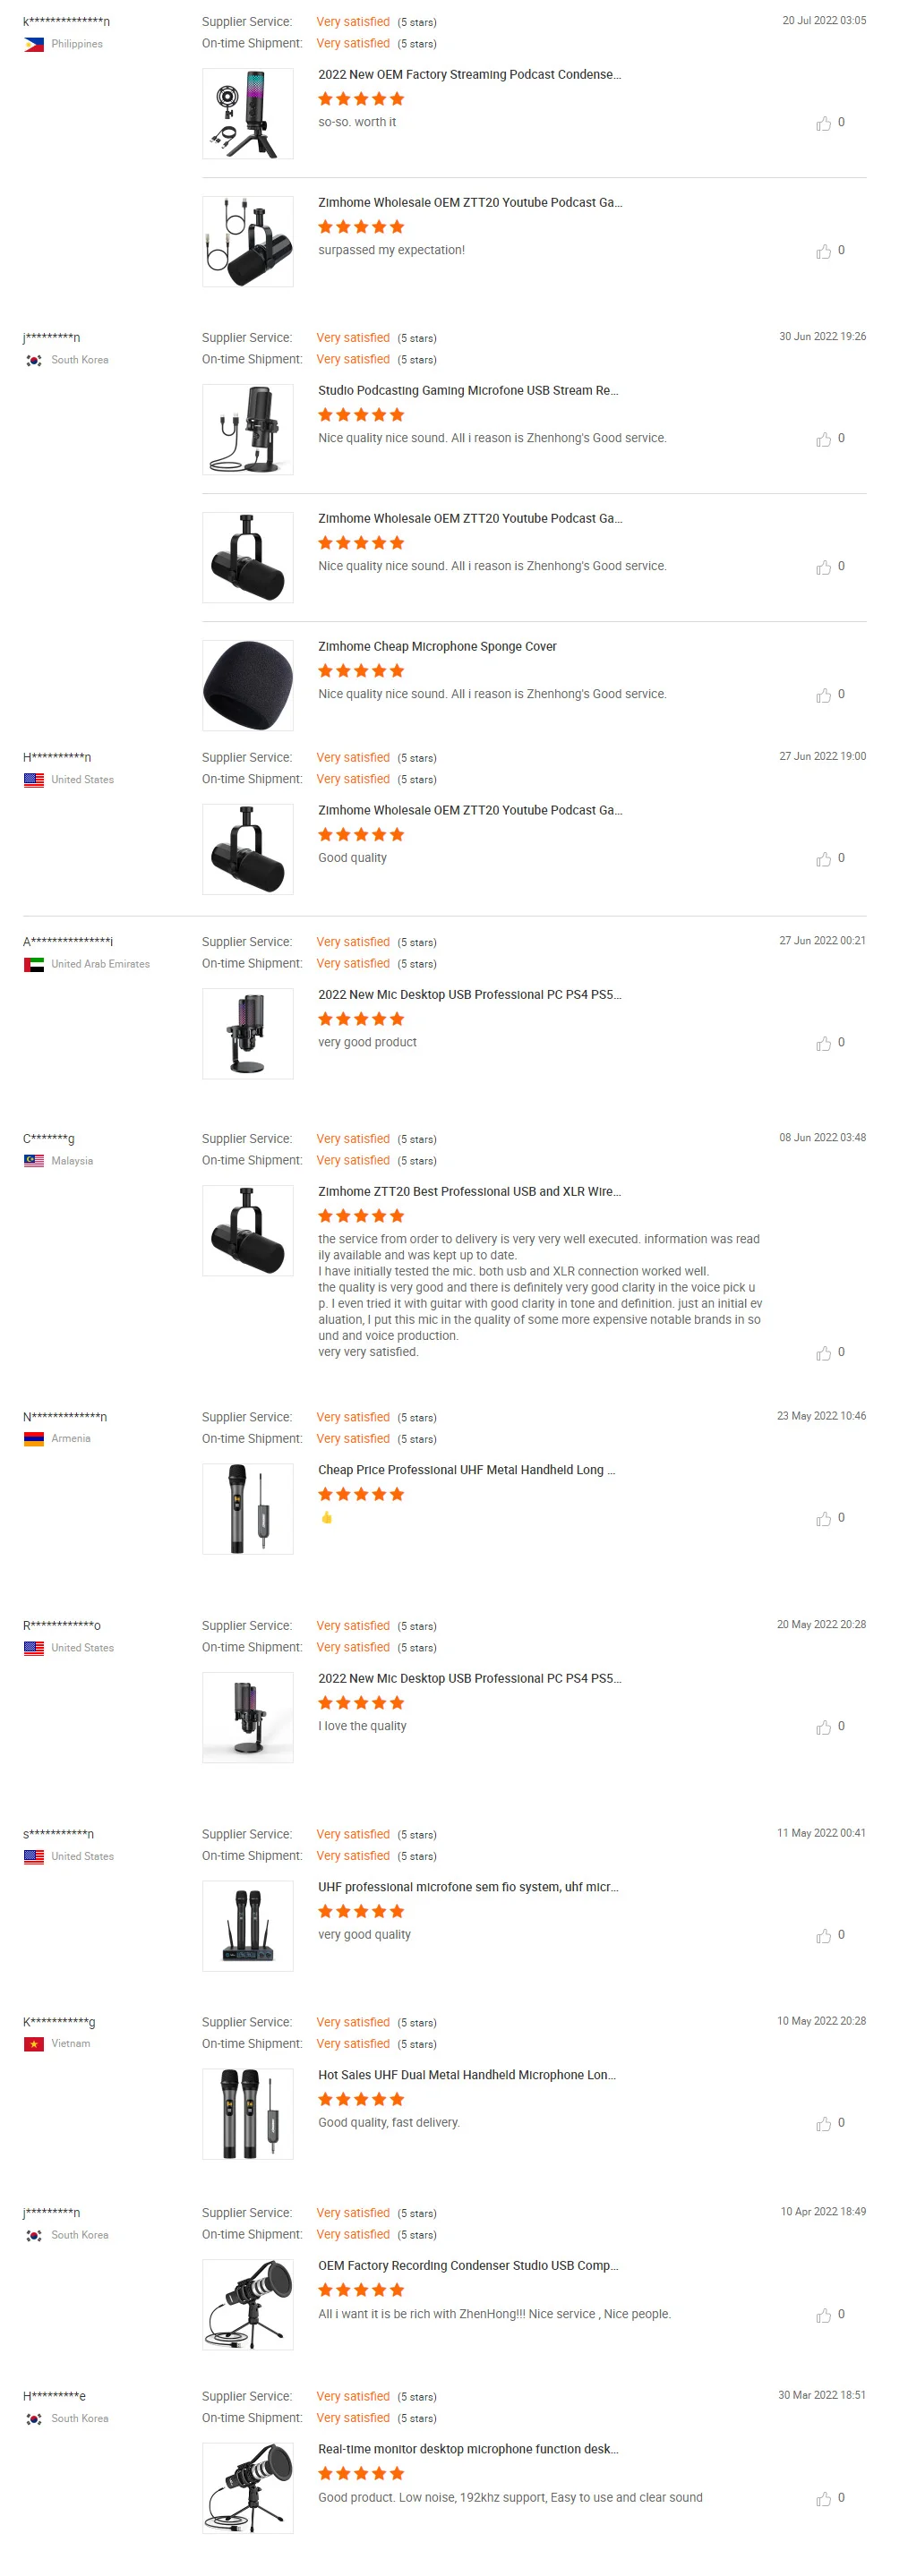Thumbs-up "I love the quality" review

823,1728
